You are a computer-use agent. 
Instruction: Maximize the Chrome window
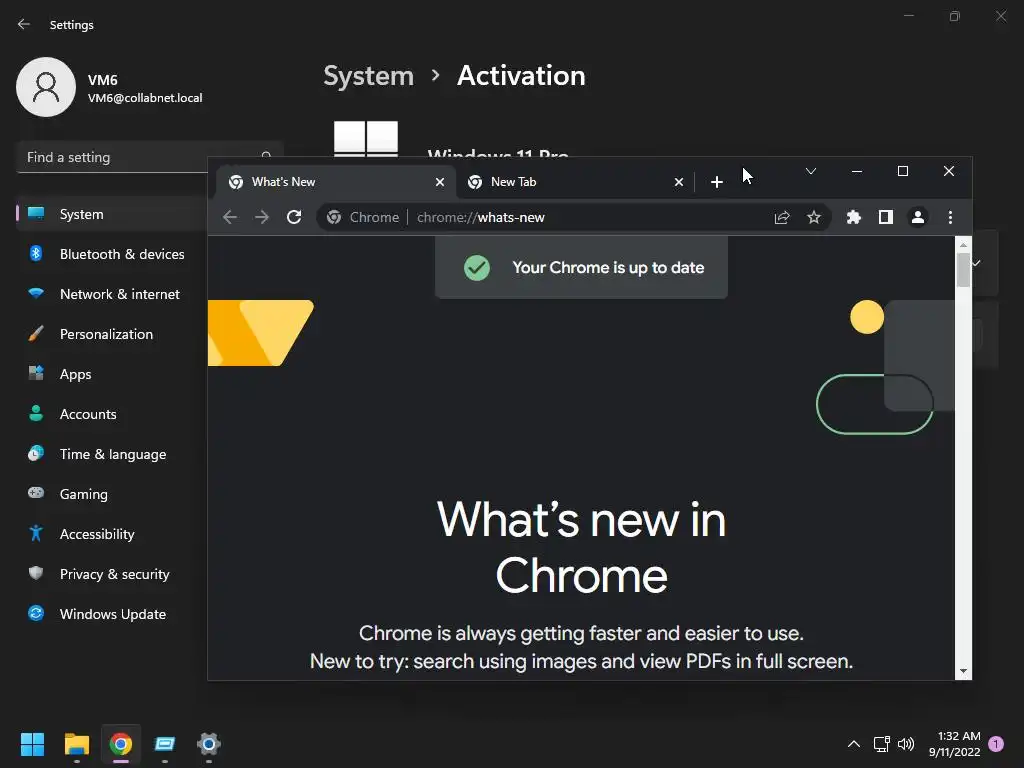point(903,171)
